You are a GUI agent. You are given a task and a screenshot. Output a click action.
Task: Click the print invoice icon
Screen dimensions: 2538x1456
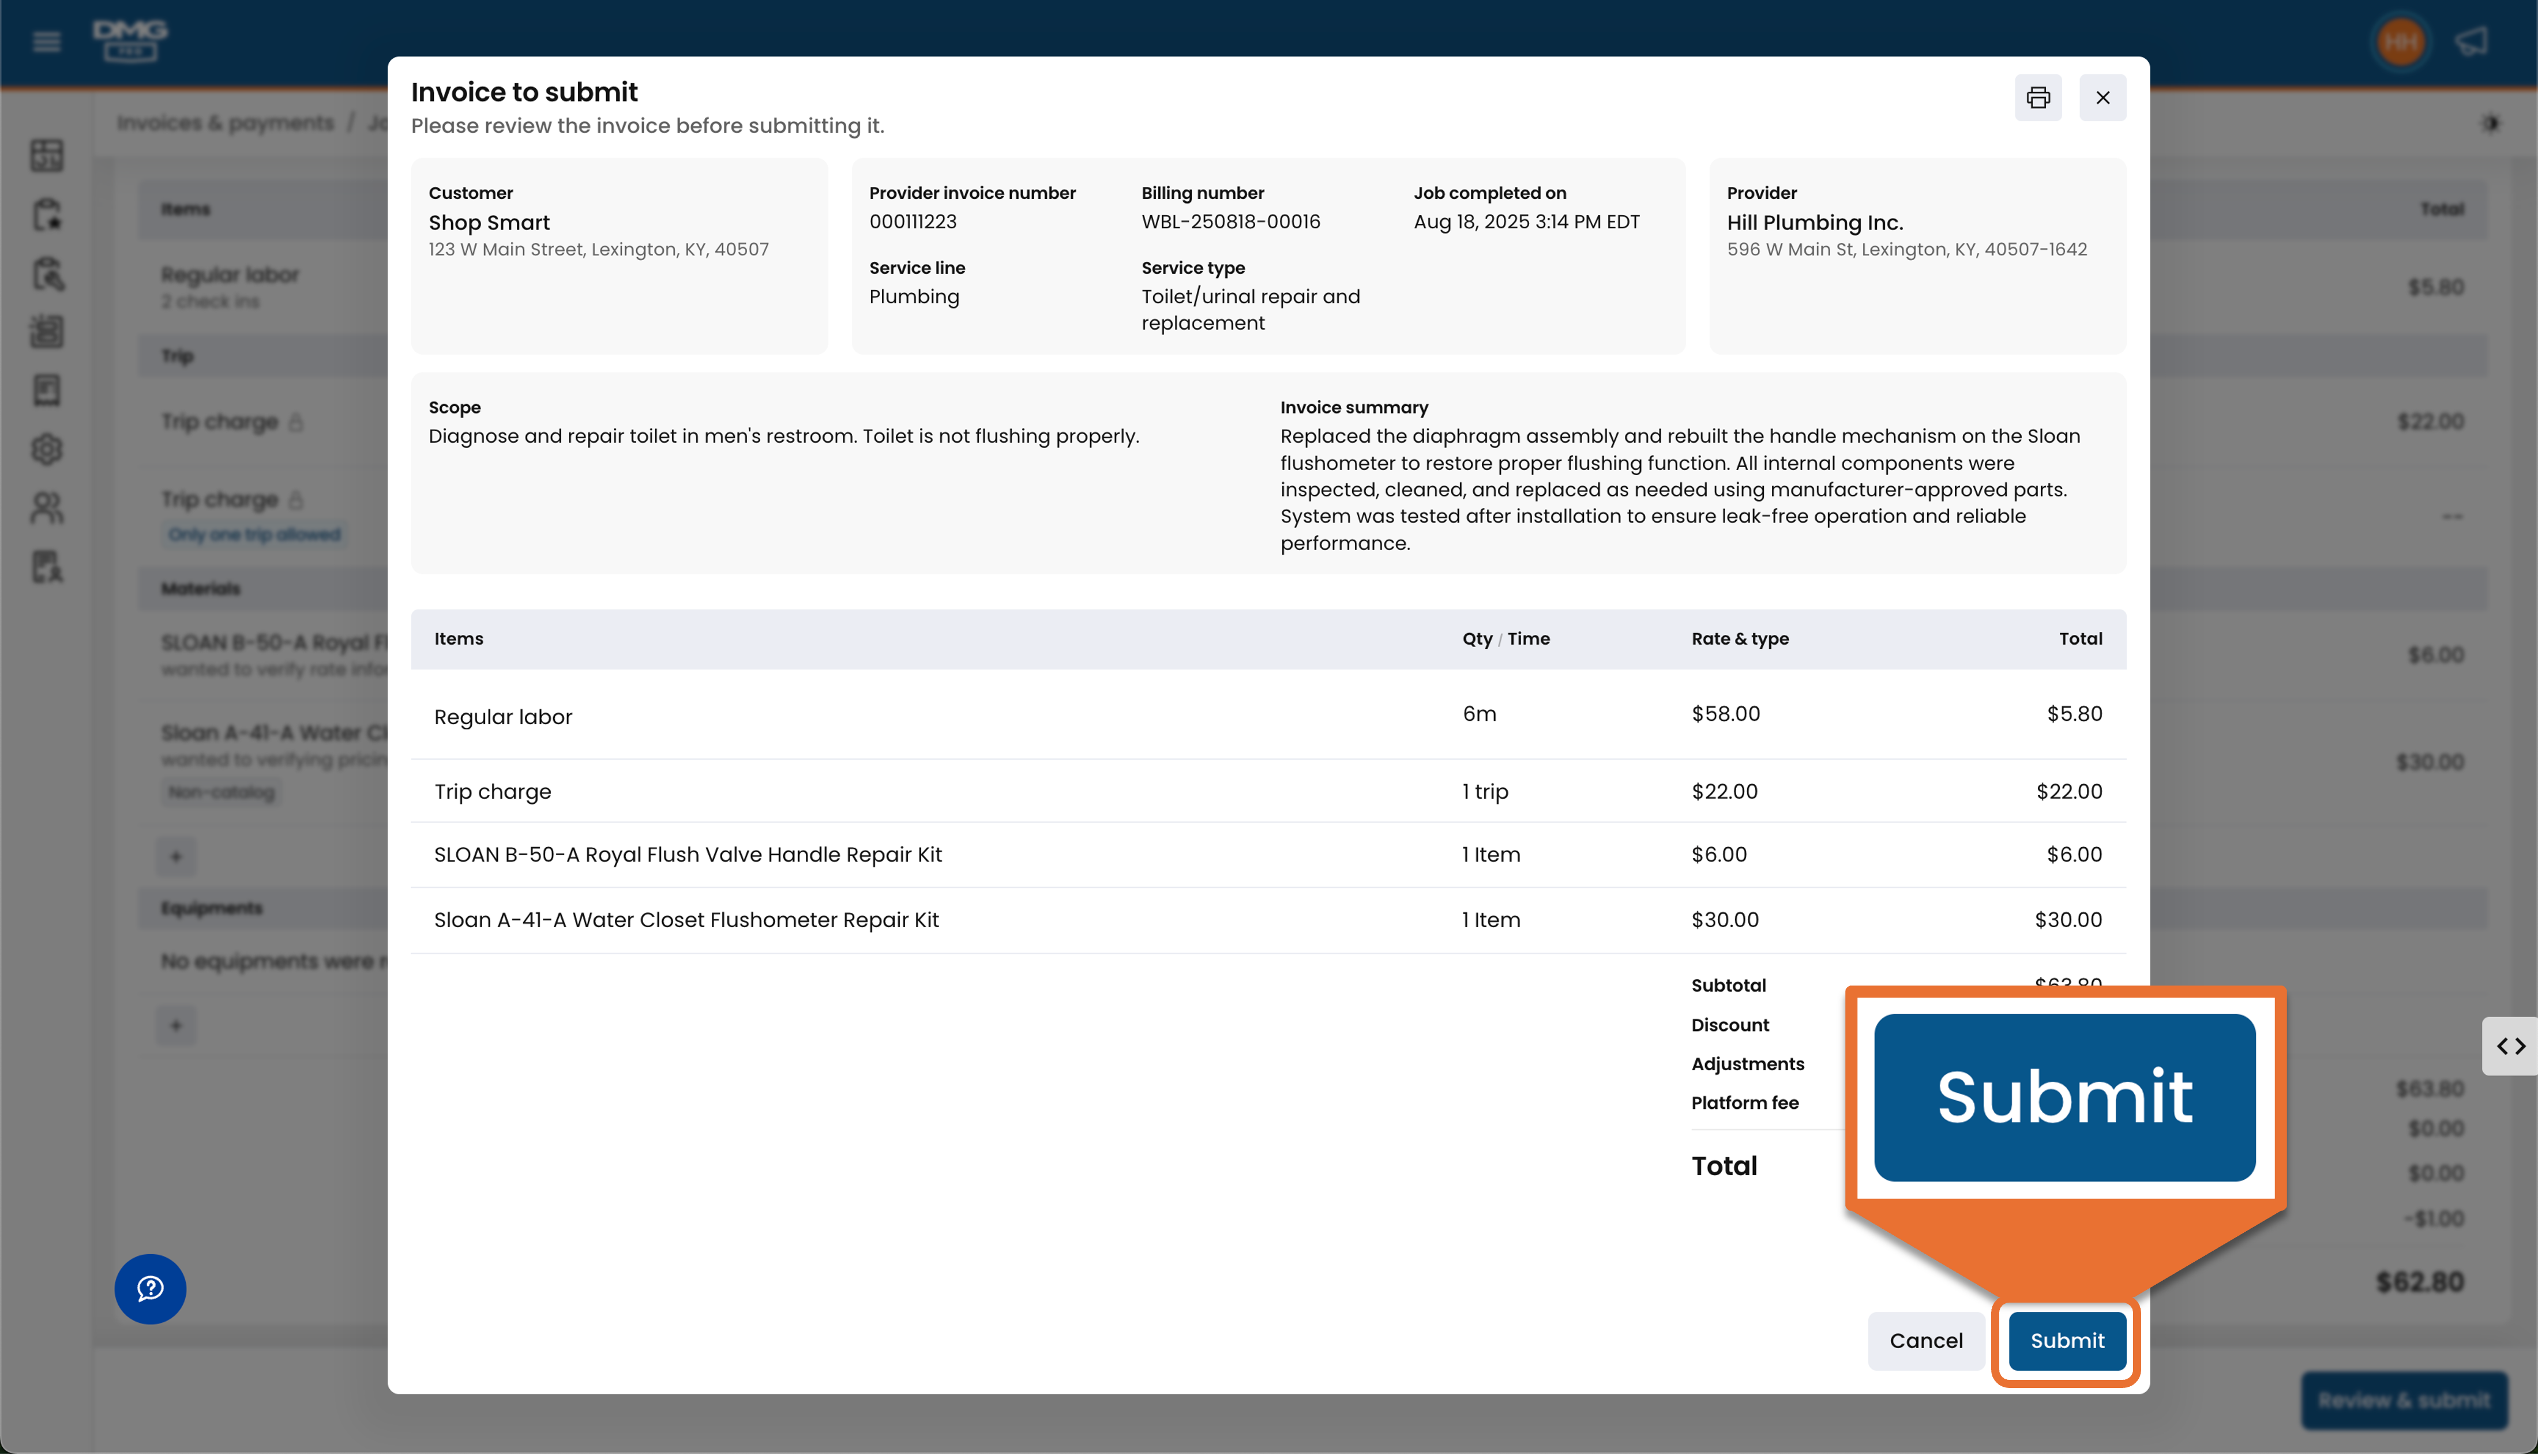[x=2037, y=97]
